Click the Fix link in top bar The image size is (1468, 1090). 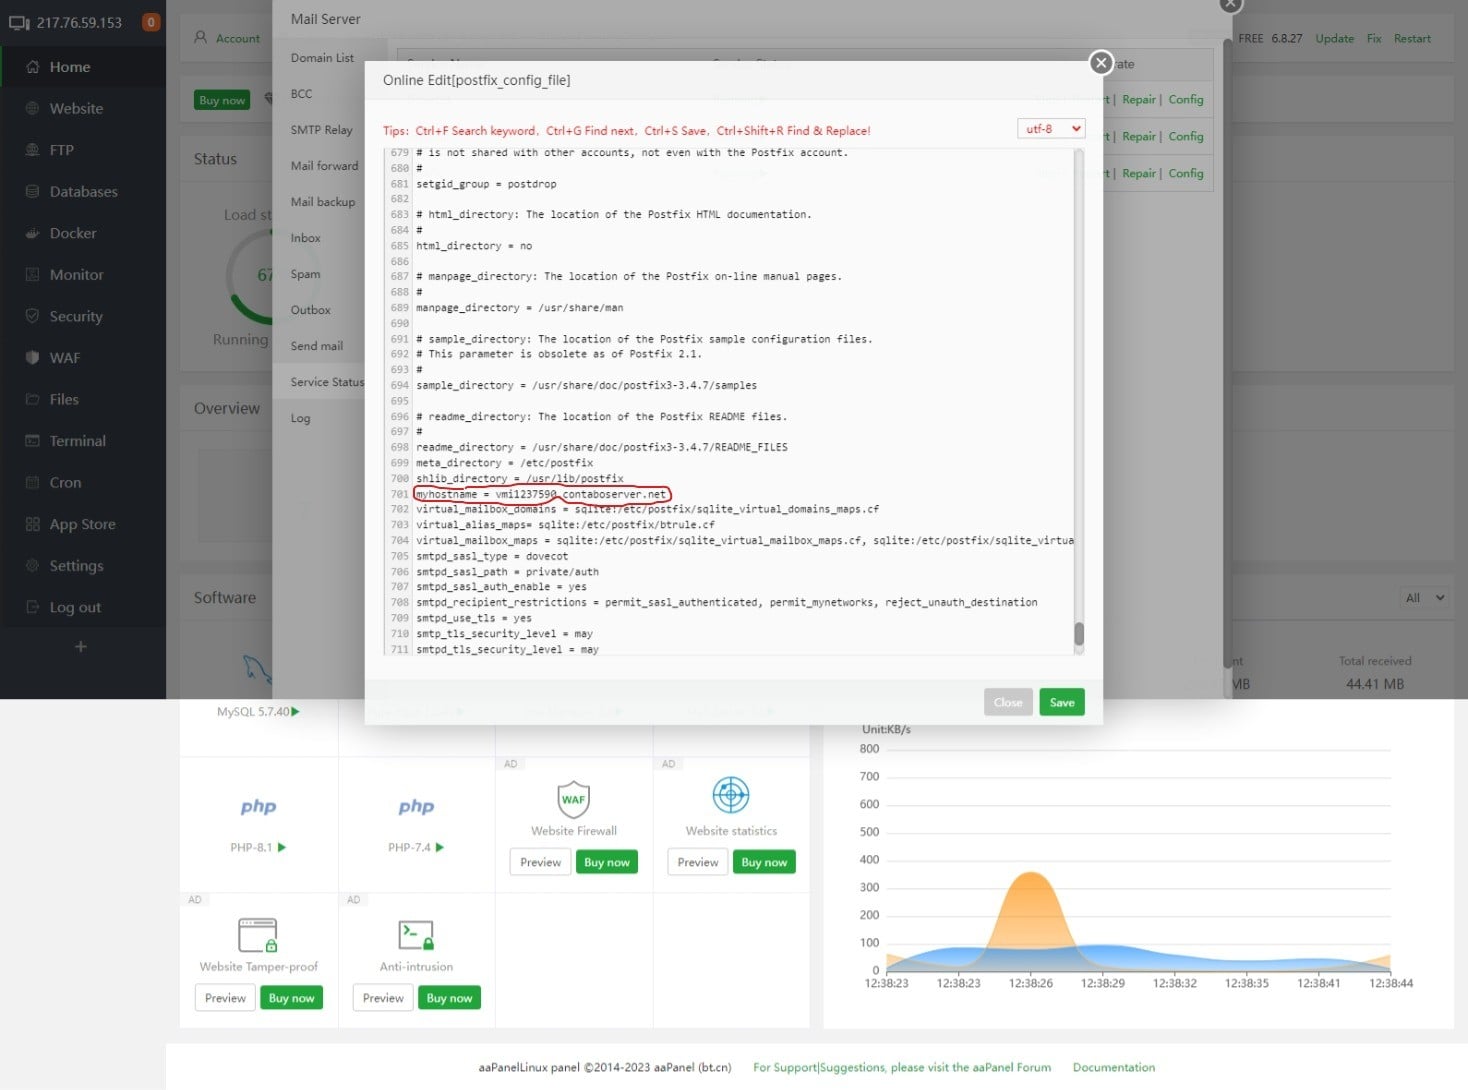(x=1374, y=39)
